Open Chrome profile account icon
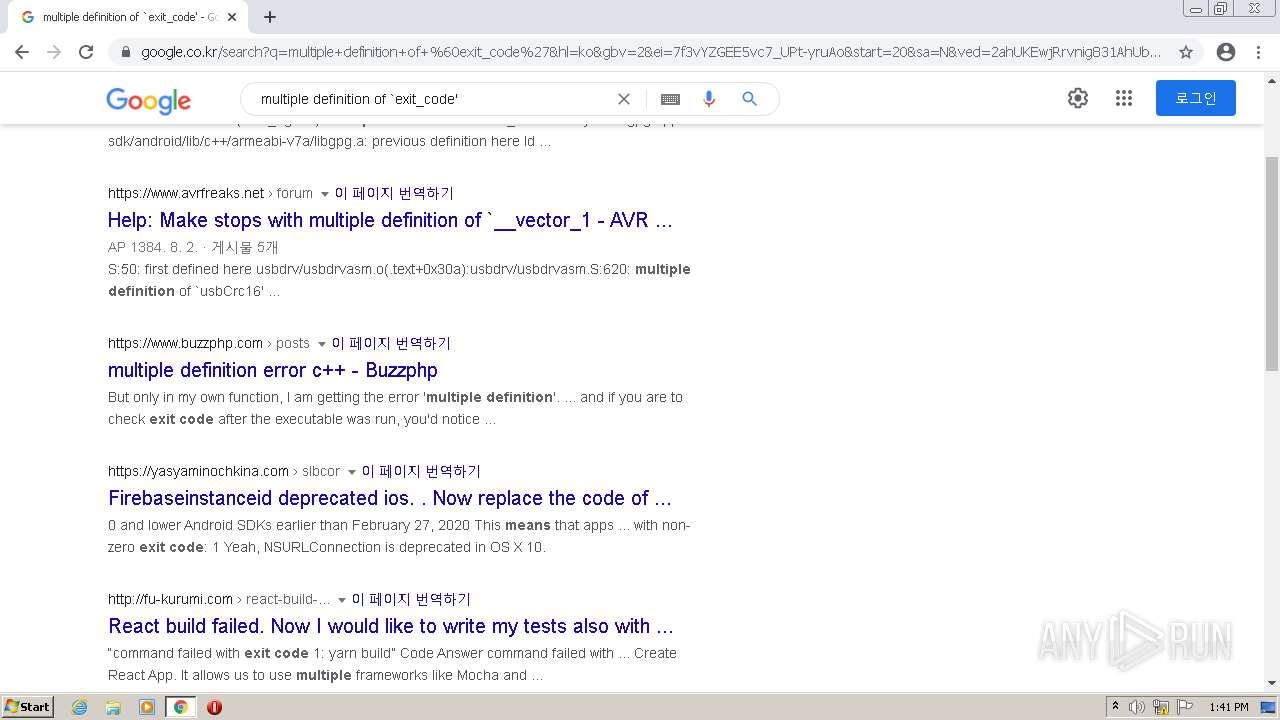 coord(1226,52)
